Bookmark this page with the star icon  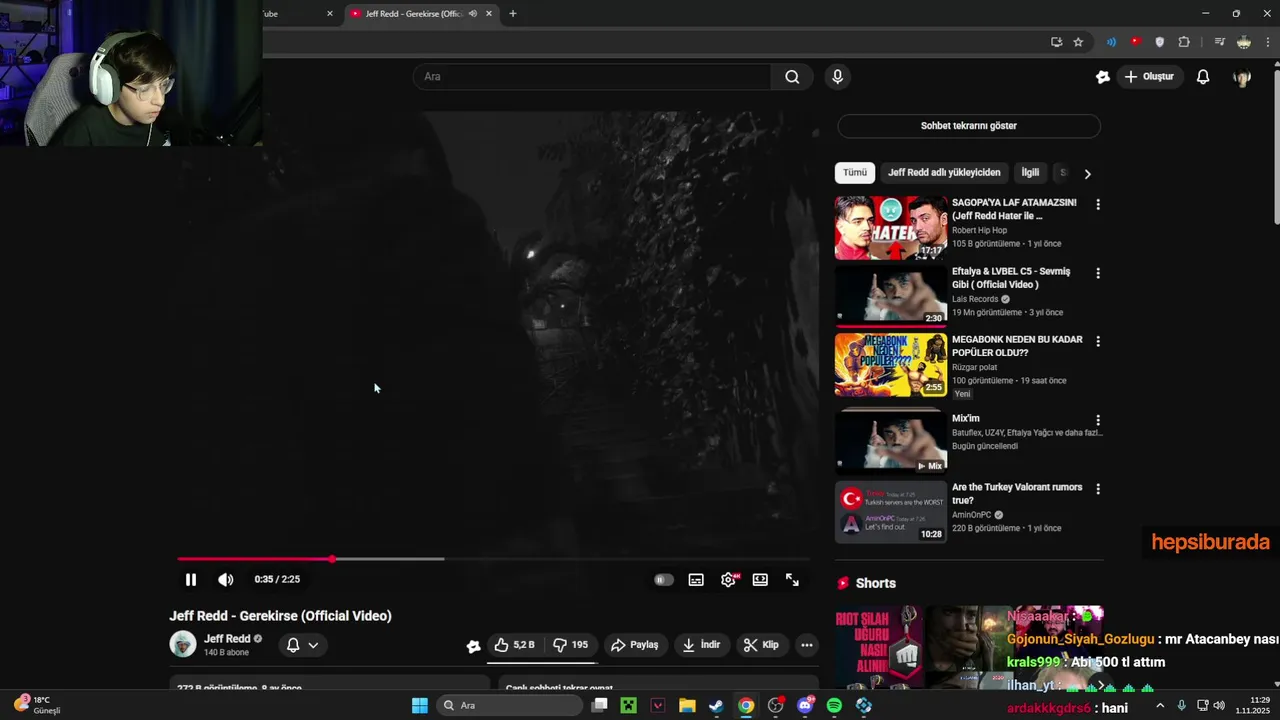coord(1078,42)
